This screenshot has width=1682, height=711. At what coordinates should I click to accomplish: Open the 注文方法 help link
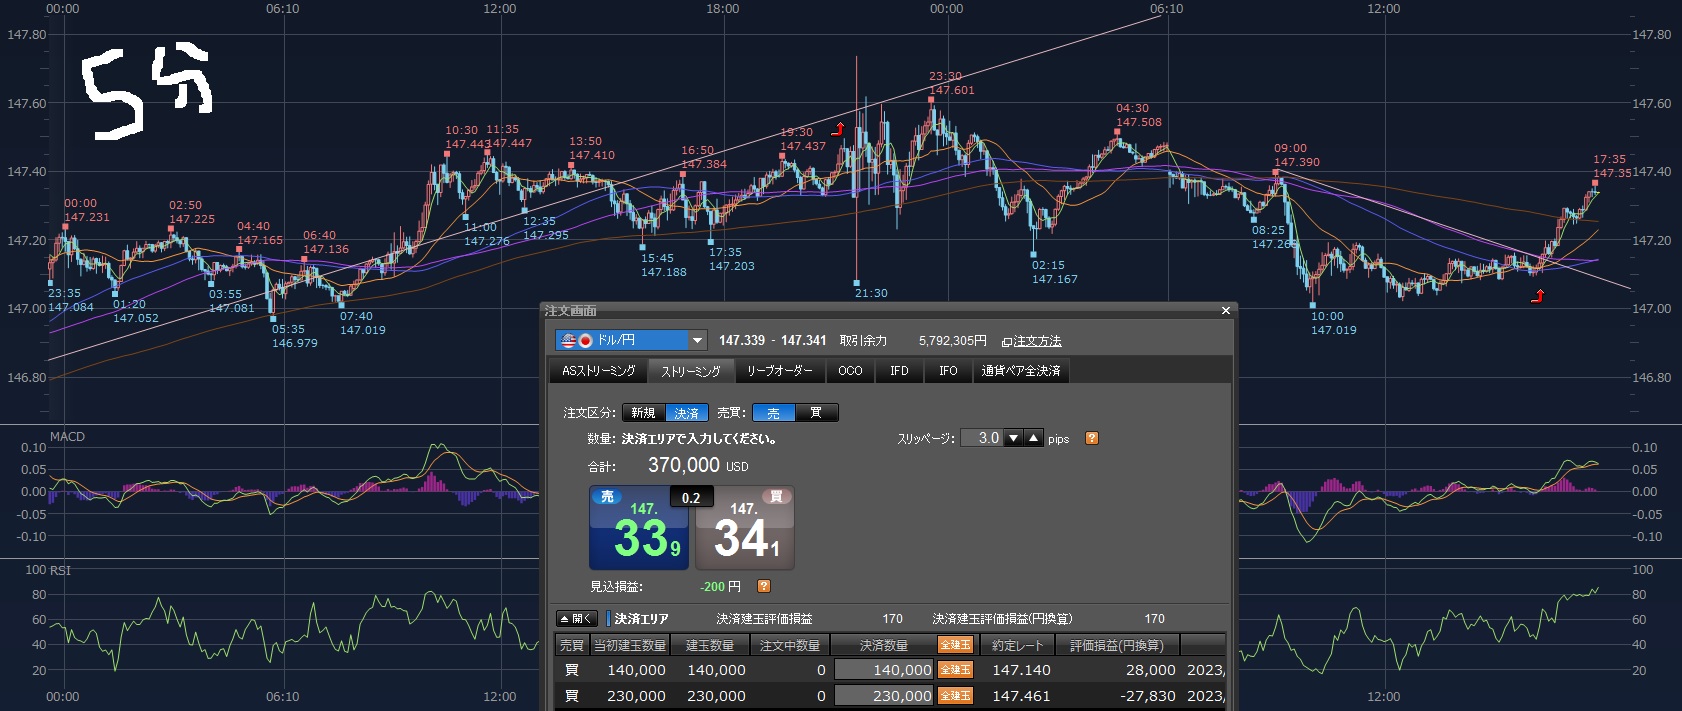[x=1031, y=341]
